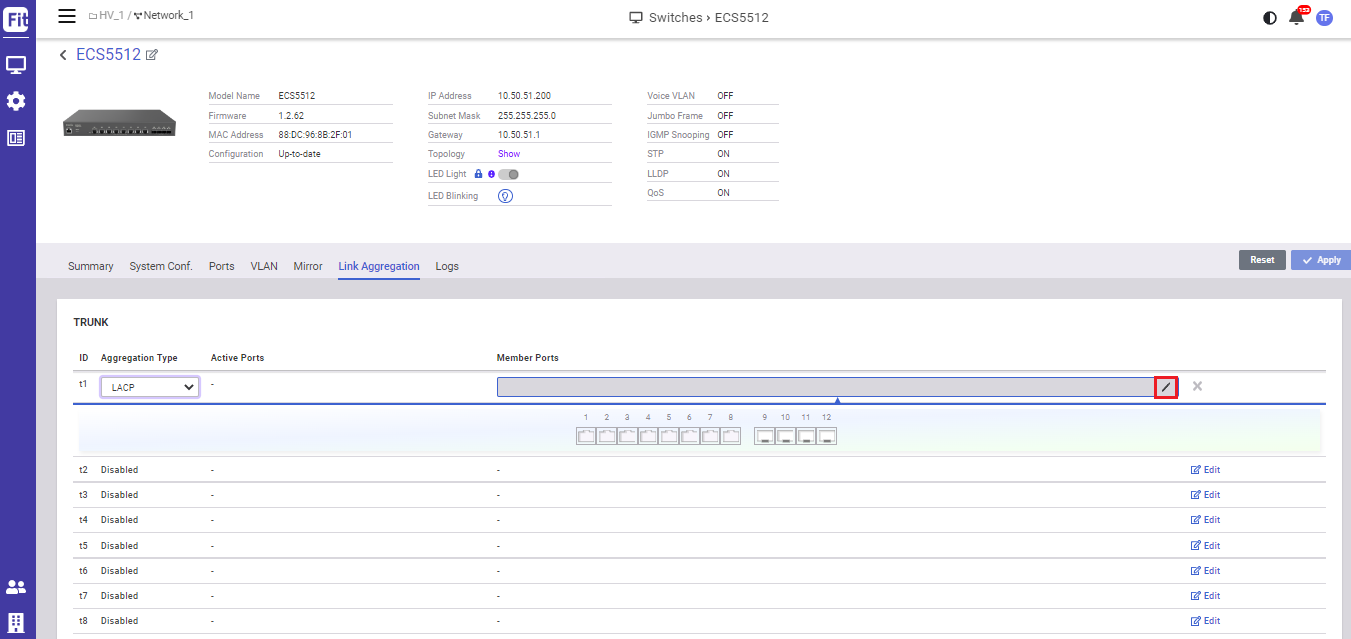
Task: Click the edit icon beside the ECS5512 title
Action: [x=152, y=55]
